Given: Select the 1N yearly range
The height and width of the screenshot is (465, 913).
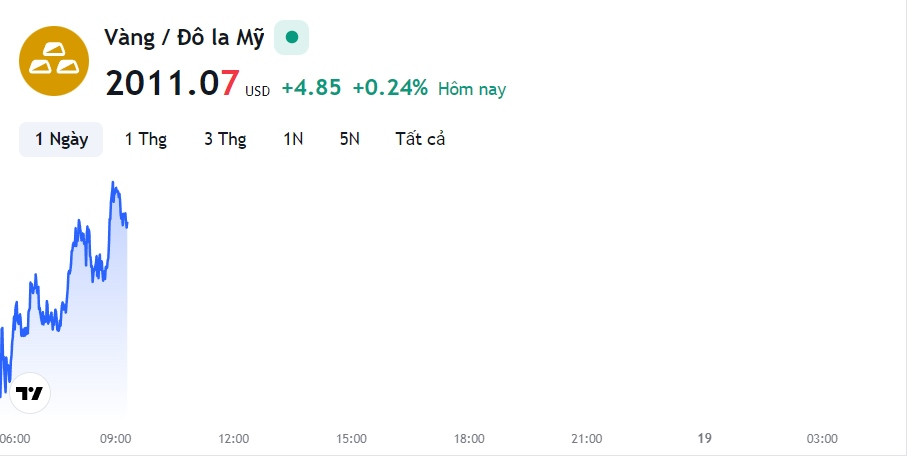Looking at the screenshot, I should pyautogui.click(x=293, y=140).
